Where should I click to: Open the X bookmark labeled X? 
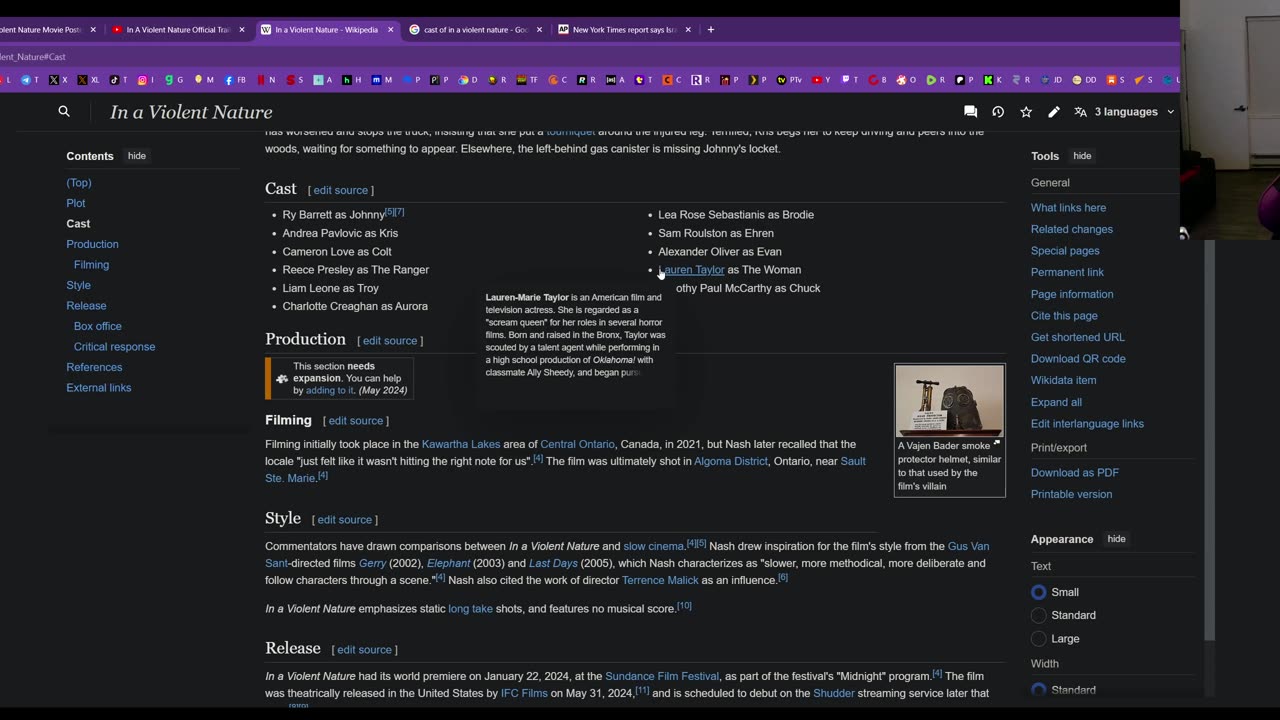[58, 80]
